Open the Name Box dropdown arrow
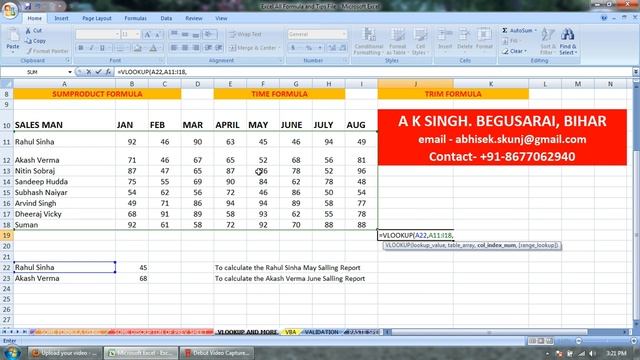The image size is (640, 360). (x=70, y=72)
